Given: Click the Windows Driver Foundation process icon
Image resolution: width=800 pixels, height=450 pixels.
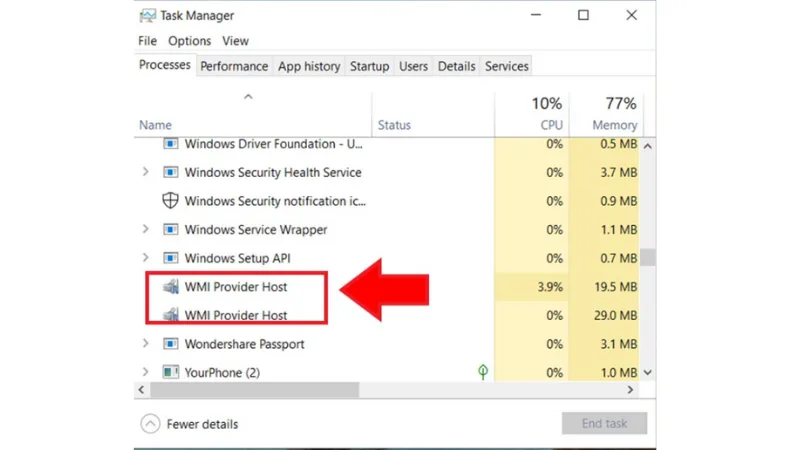Looking at the screenshot, I should (x=170, y=144).
